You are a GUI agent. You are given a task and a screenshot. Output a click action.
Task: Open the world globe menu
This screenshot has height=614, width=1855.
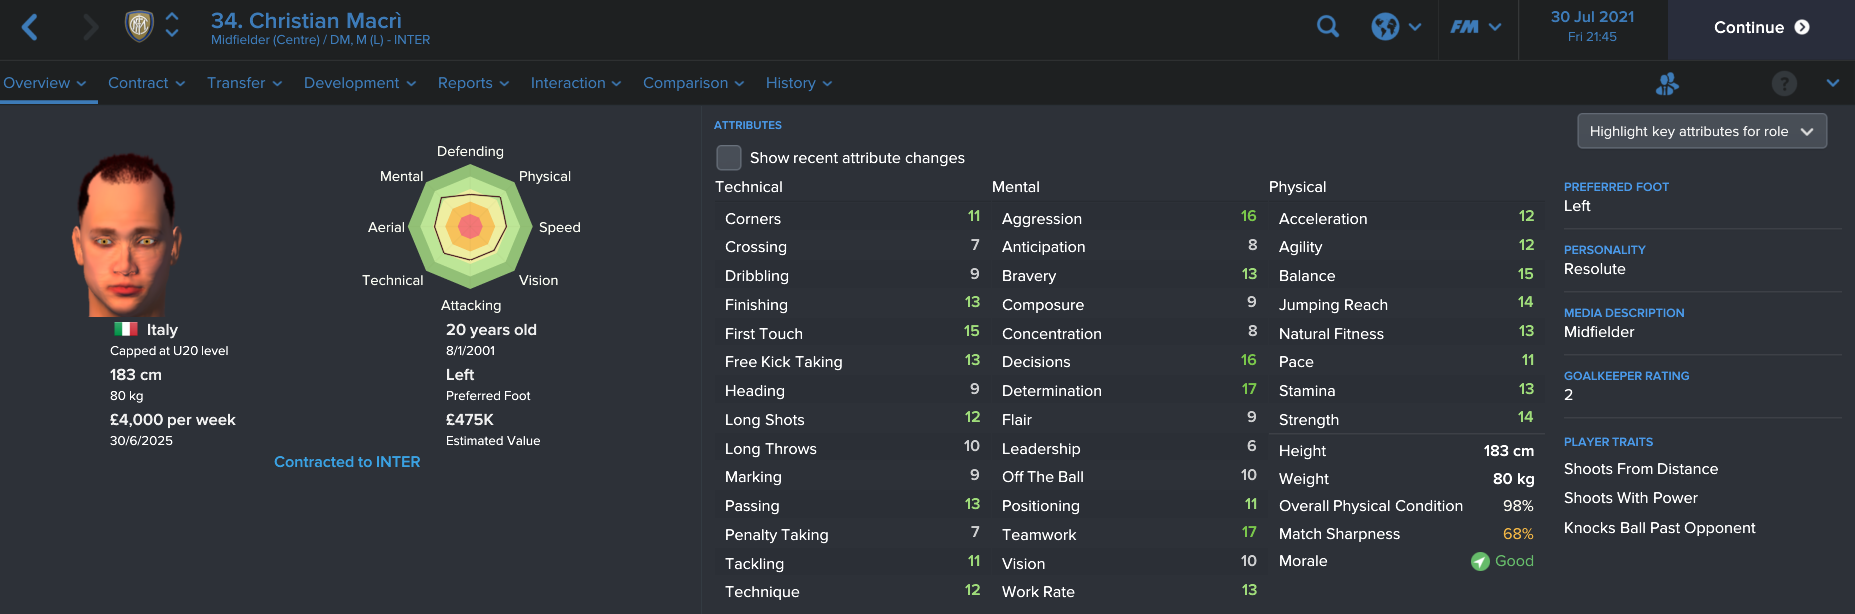1396,27
